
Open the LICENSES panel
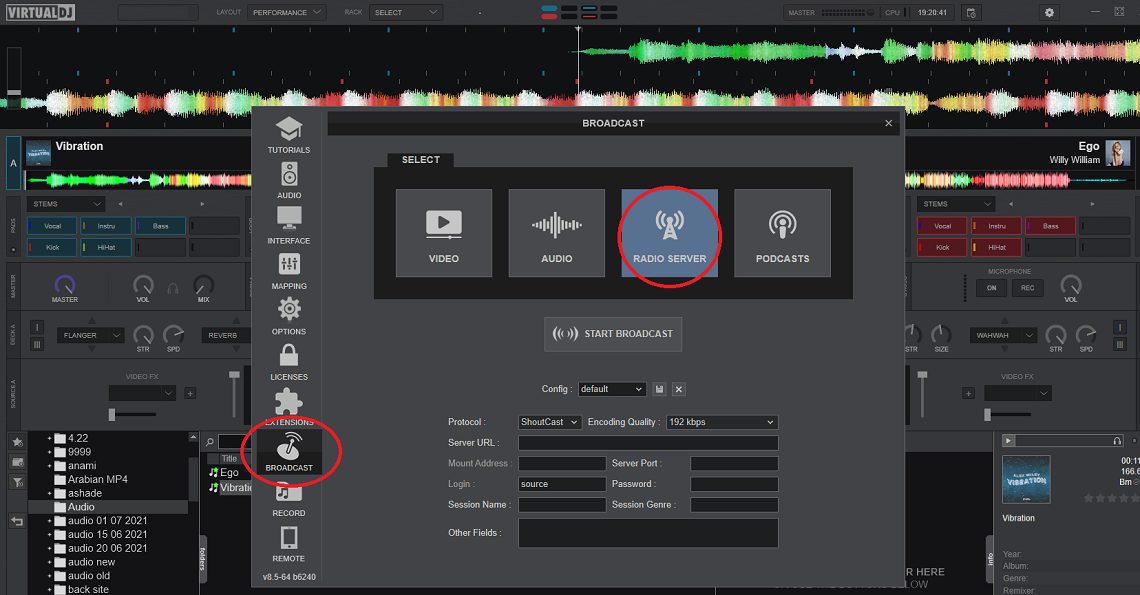[288, 362]
